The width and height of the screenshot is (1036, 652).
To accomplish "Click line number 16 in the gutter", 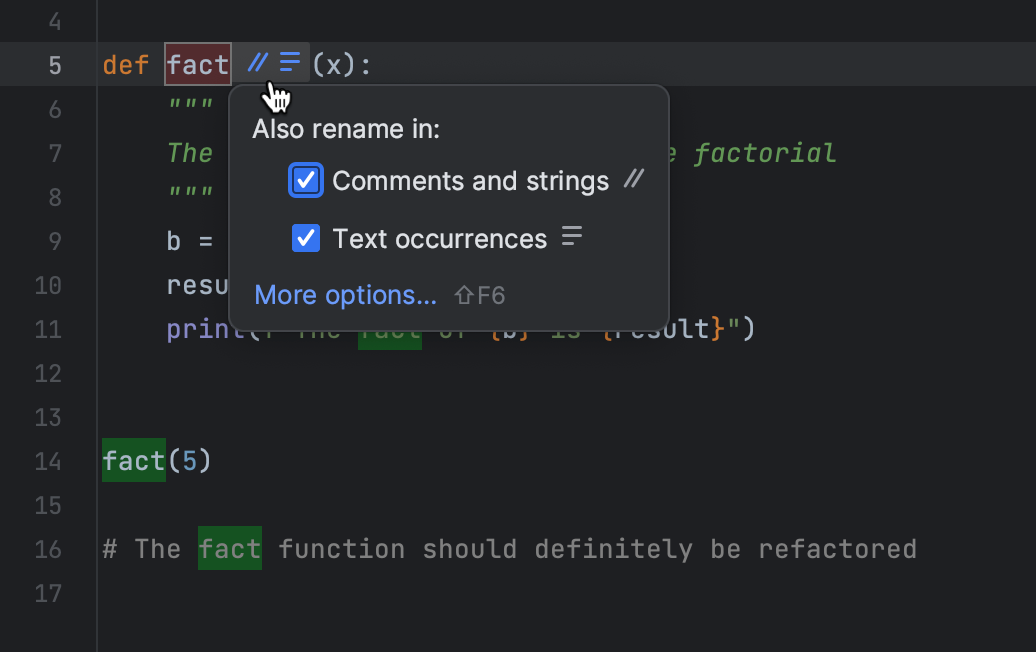I will click(x=47, y=548).
